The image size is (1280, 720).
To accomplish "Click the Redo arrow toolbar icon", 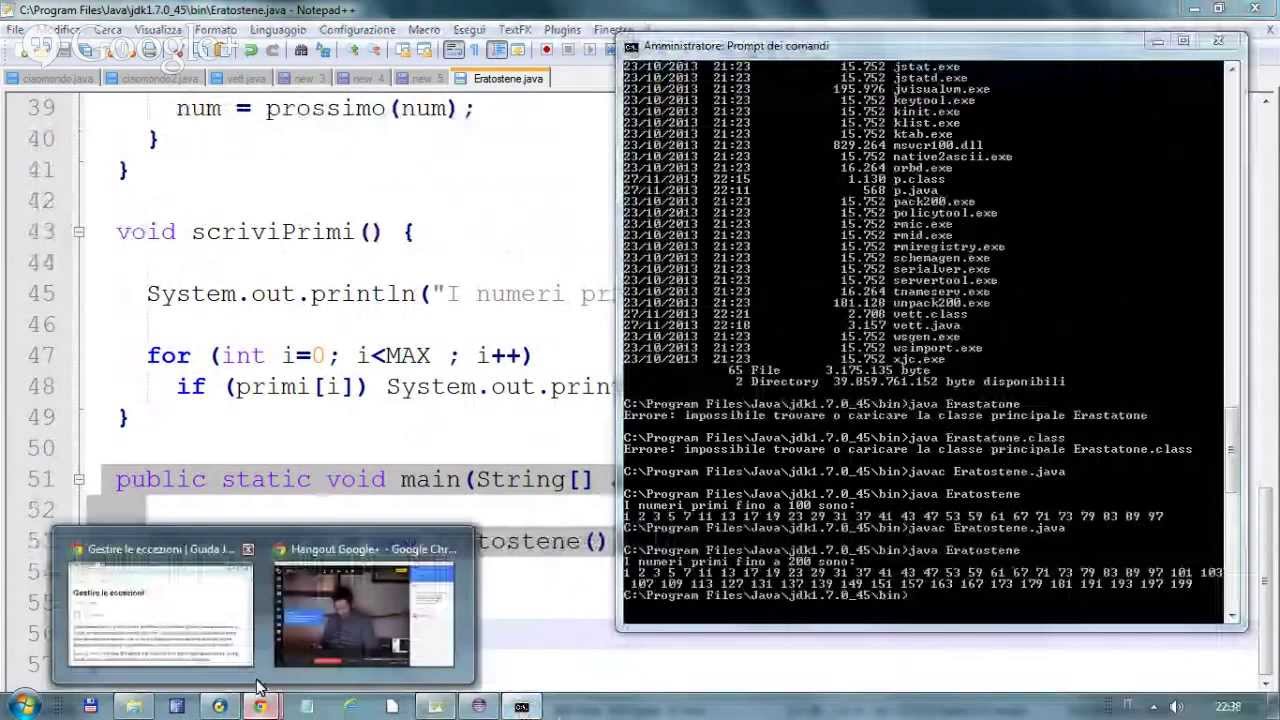I will tap(272, 50).
